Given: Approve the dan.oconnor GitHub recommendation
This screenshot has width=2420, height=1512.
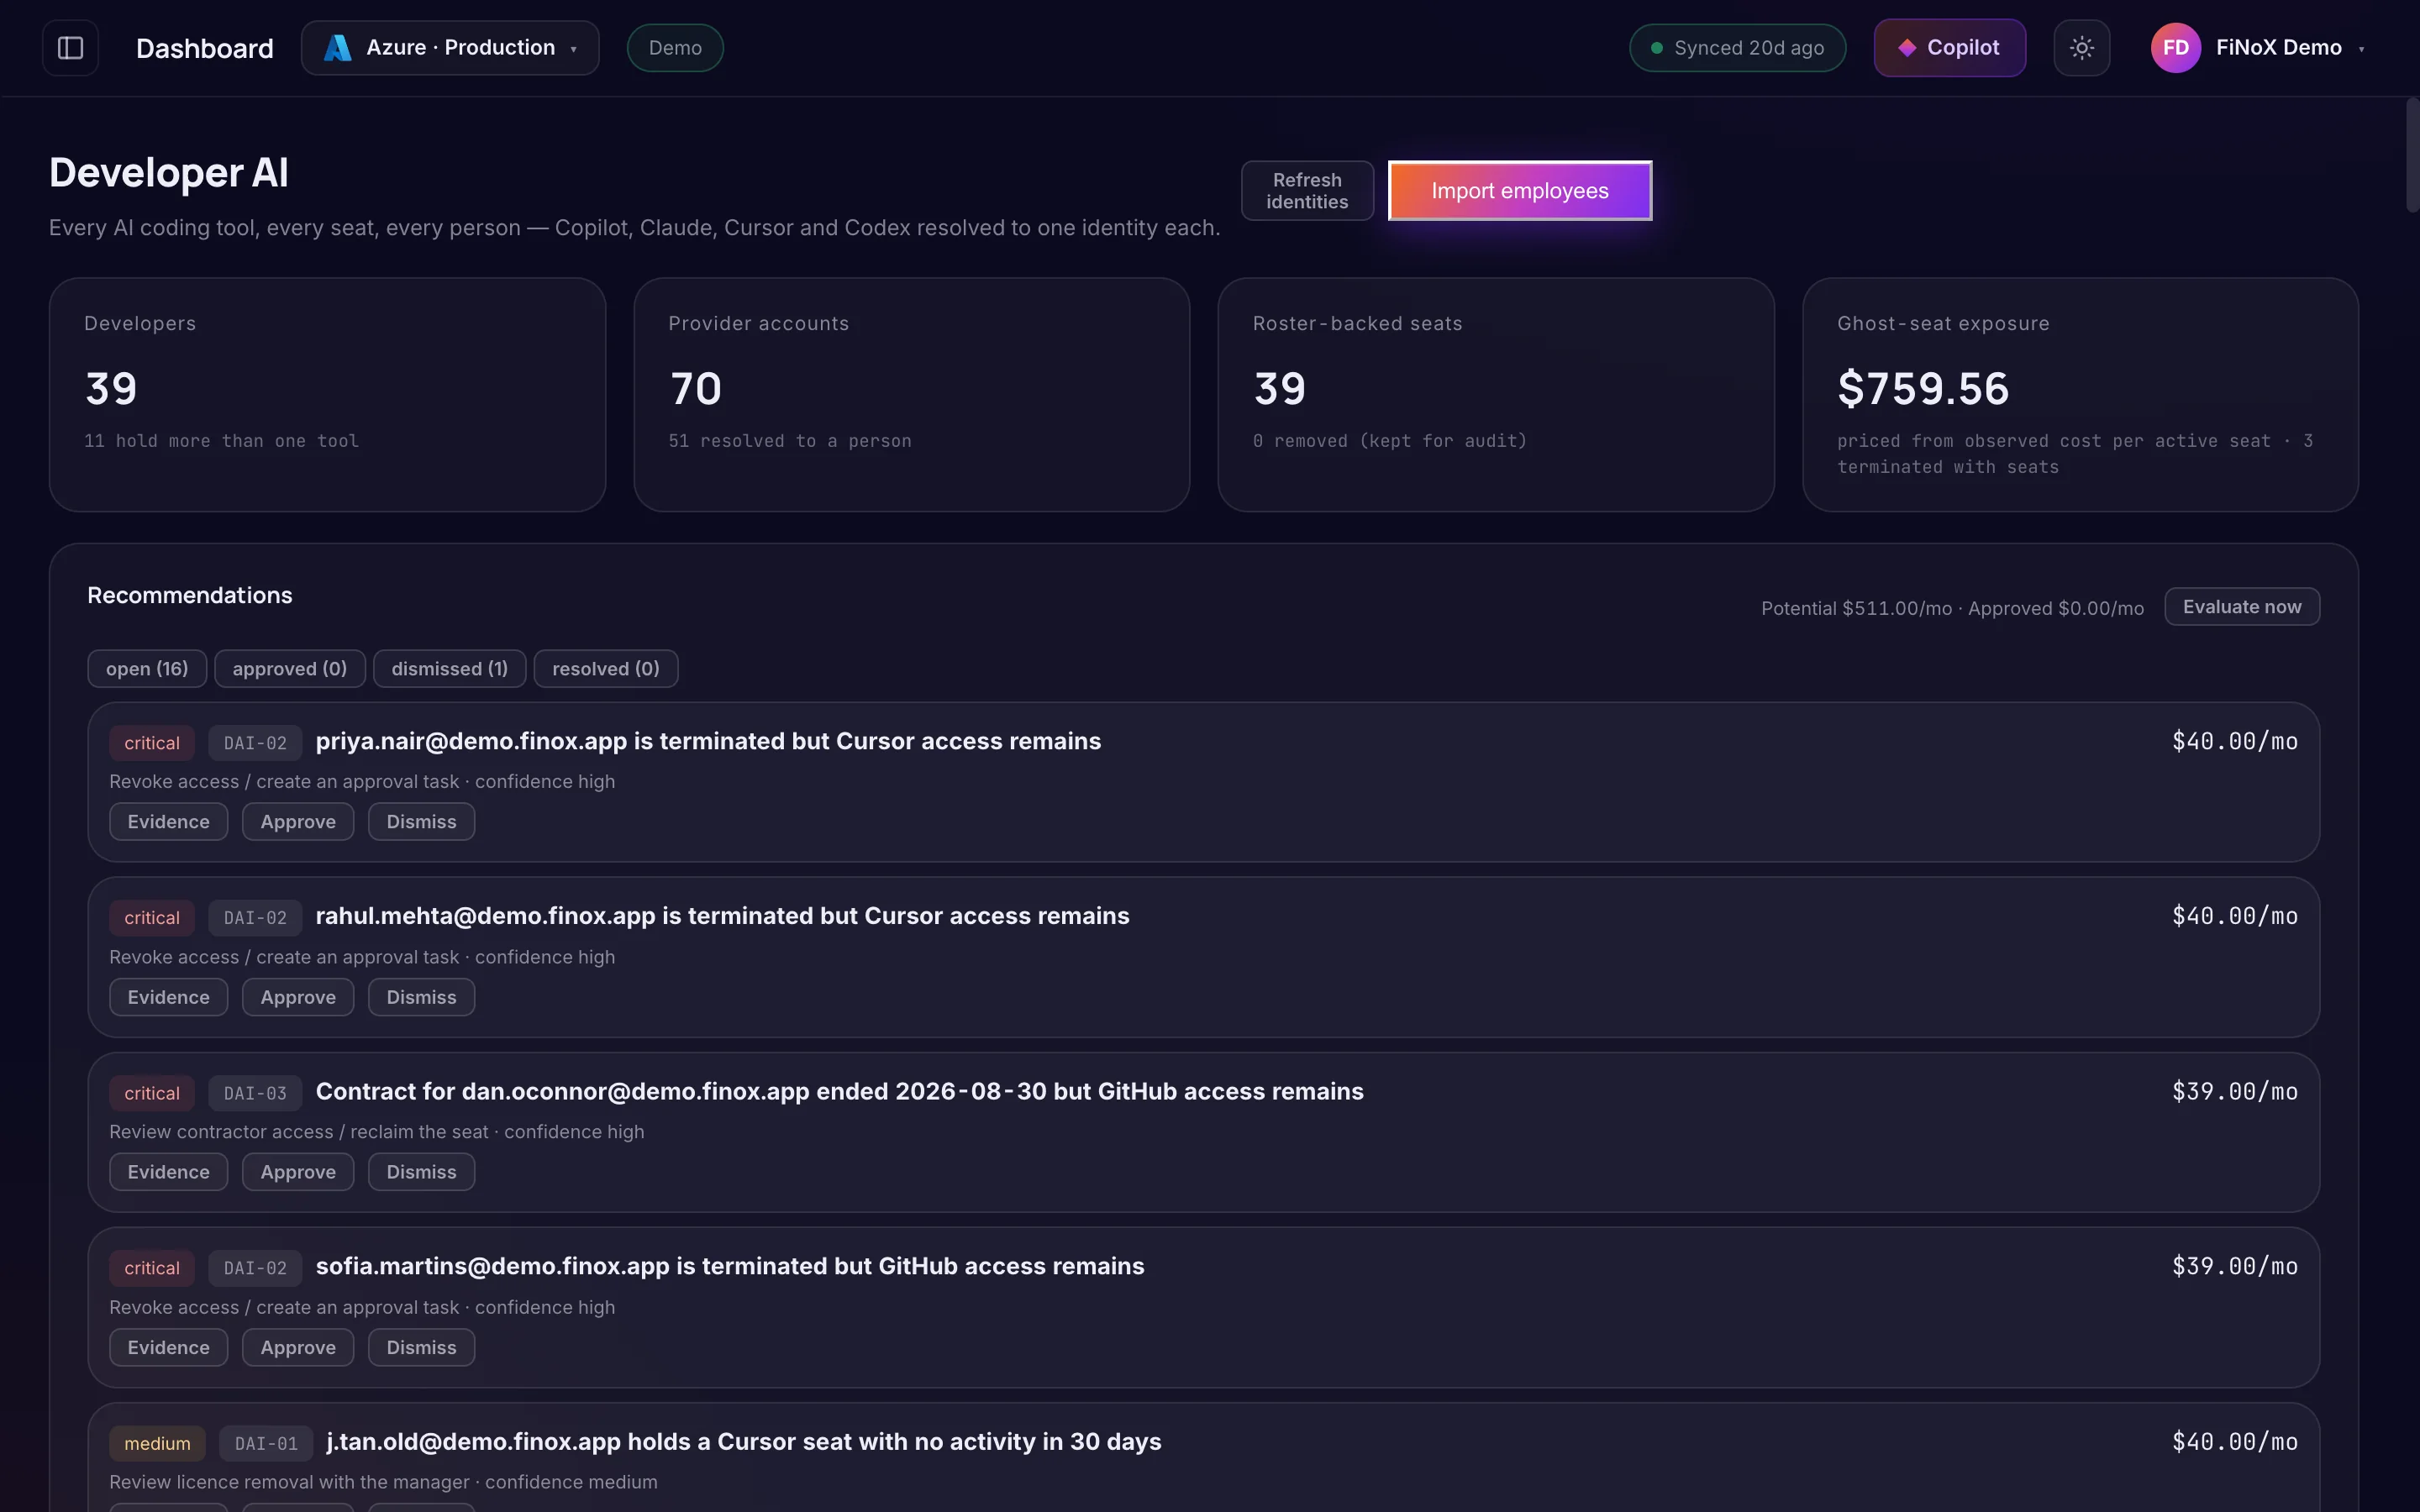Looking at the screenshot, I should pyautogui.click(x=298, y=1172).
